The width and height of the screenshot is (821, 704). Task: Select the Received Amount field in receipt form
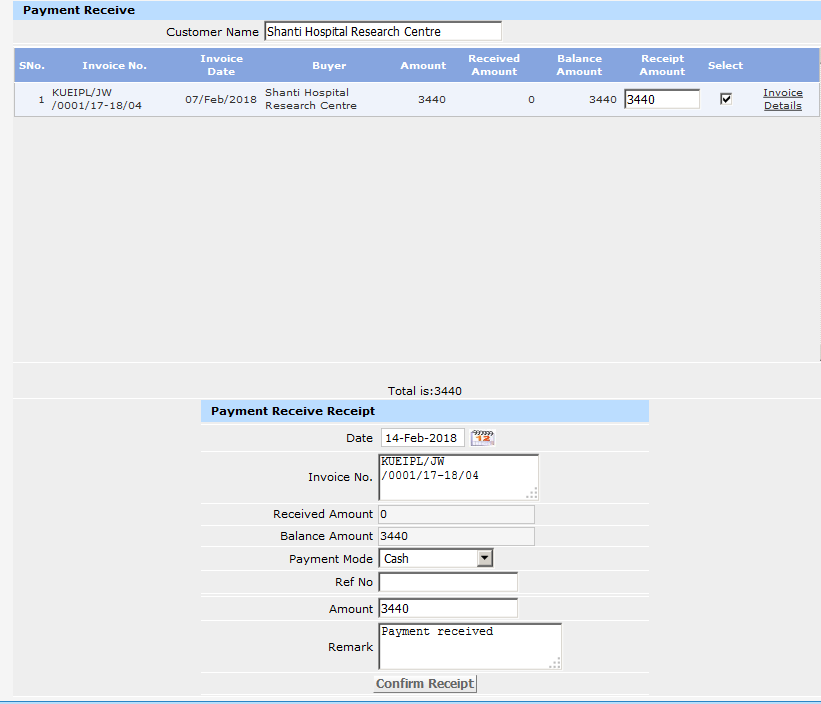456,514
